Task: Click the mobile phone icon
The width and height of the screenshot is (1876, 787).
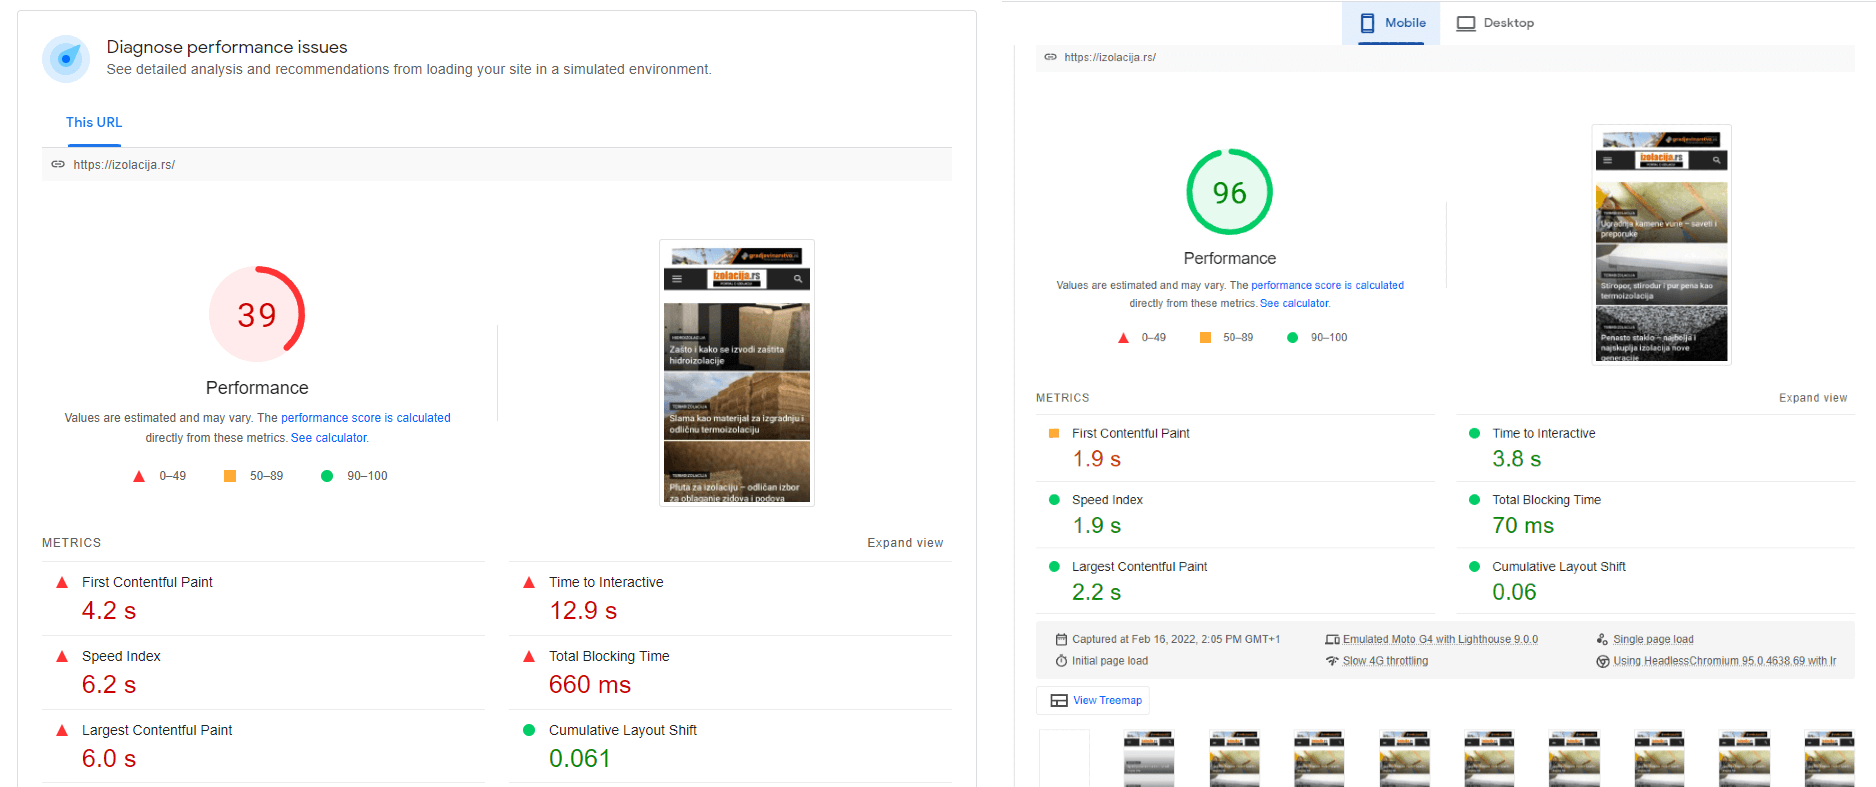Action: coord(1367,23)
